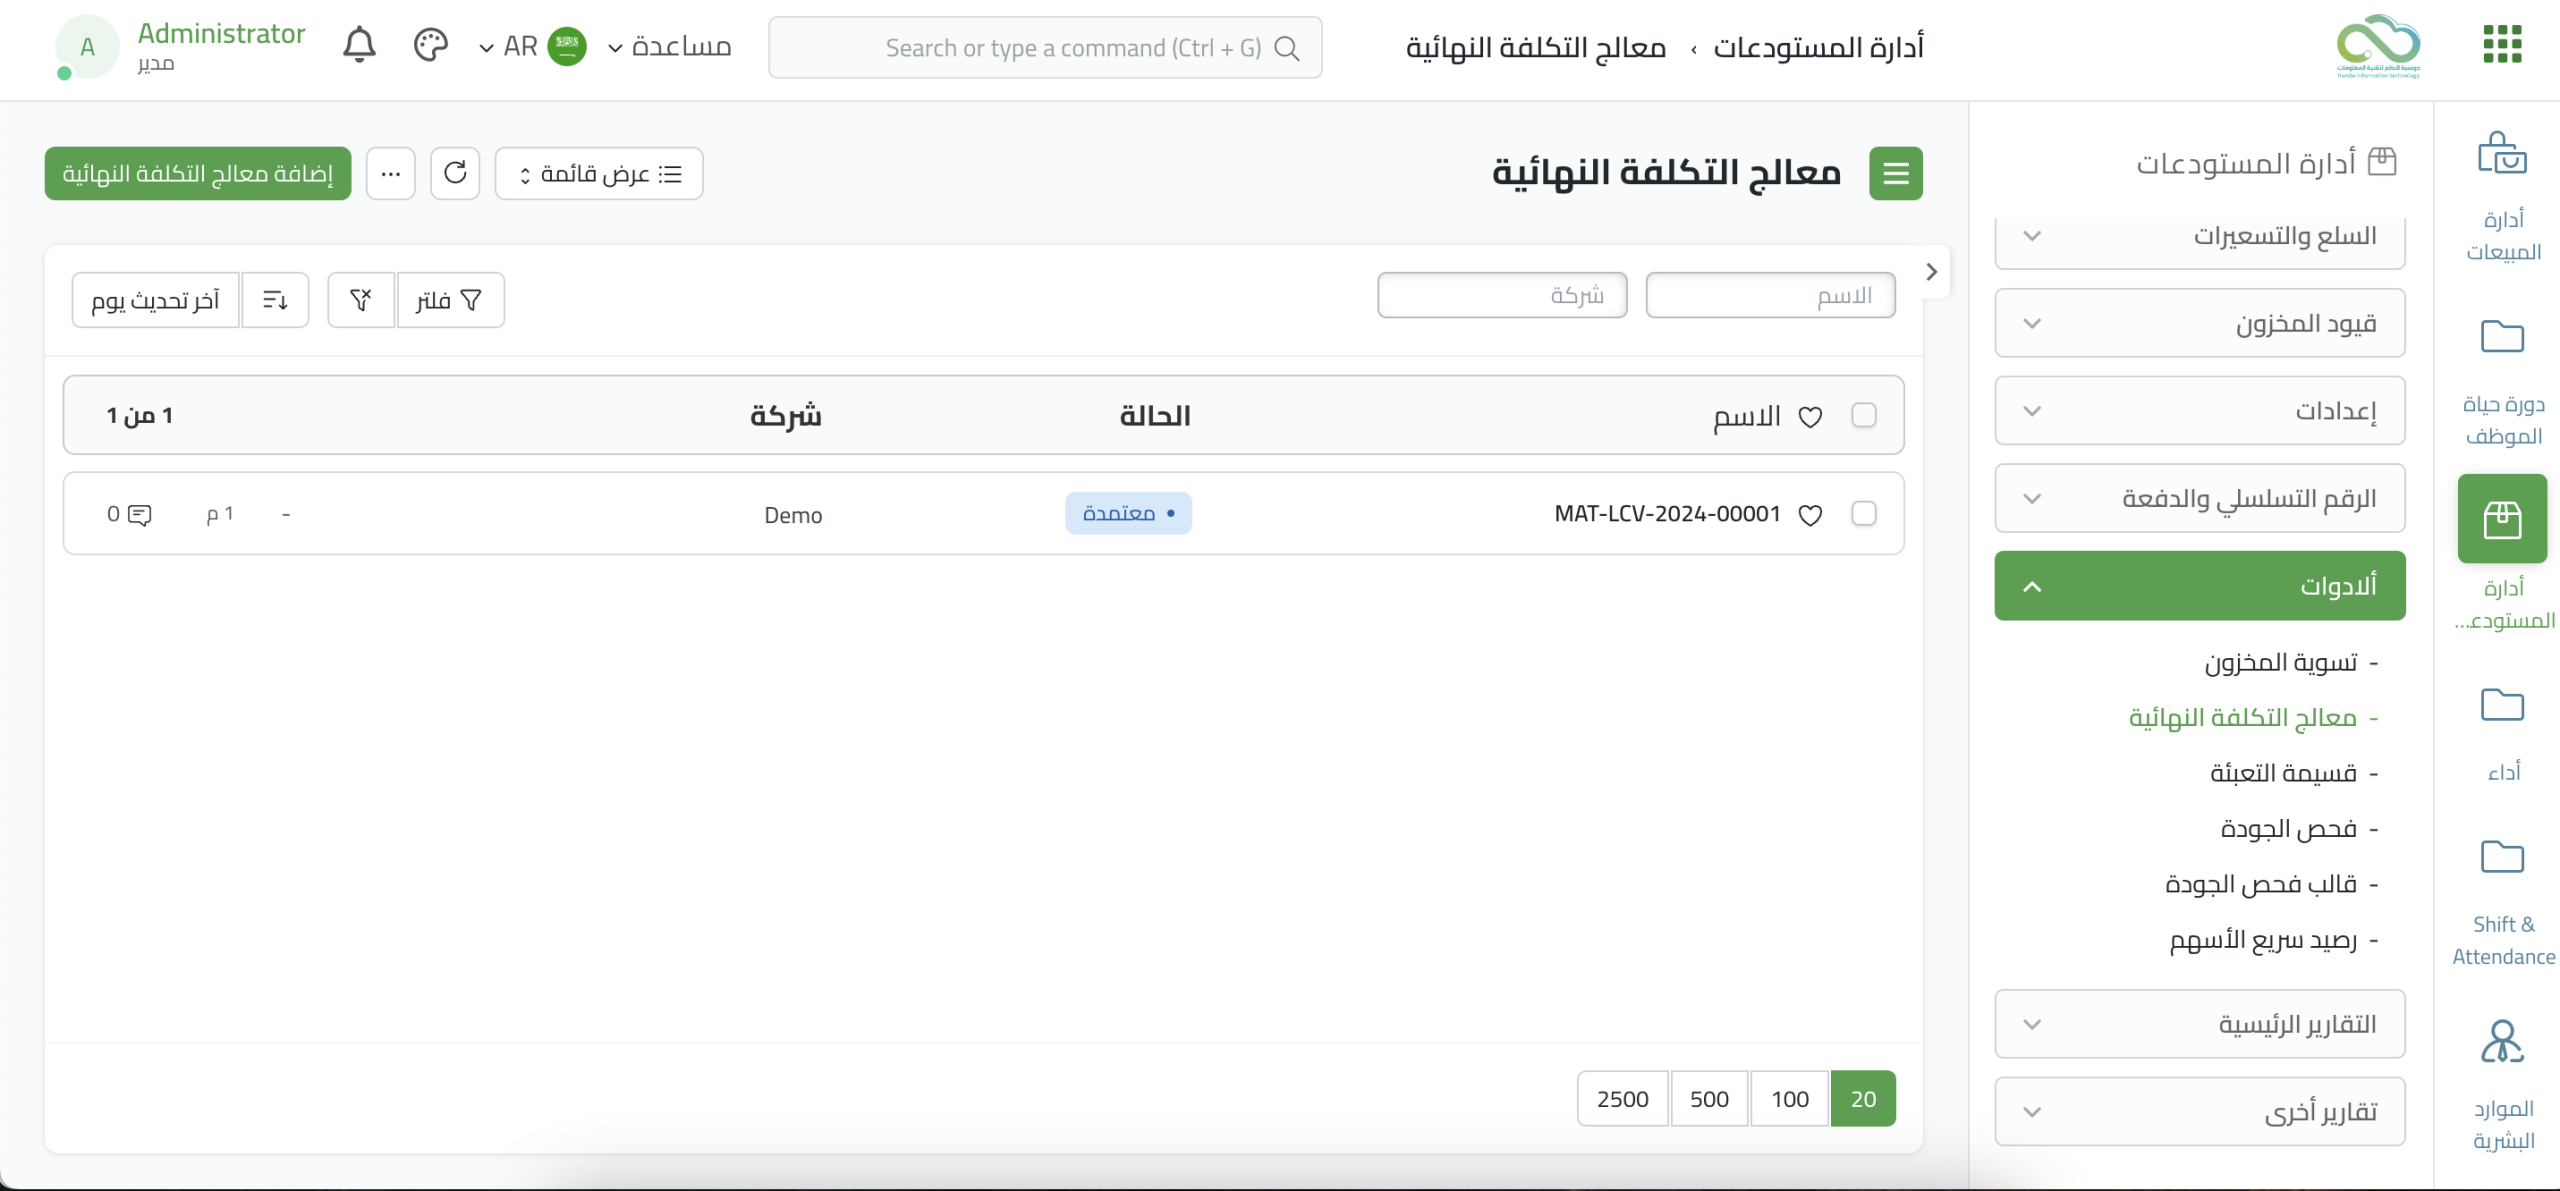Image resolution: width=2560 pixels, height=1191 pixels.
Task: Open the theme palette switcher
Action: [x=430, y=46]
